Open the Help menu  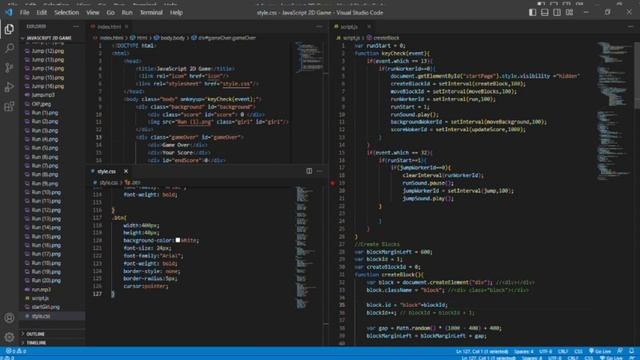(176, 13)
